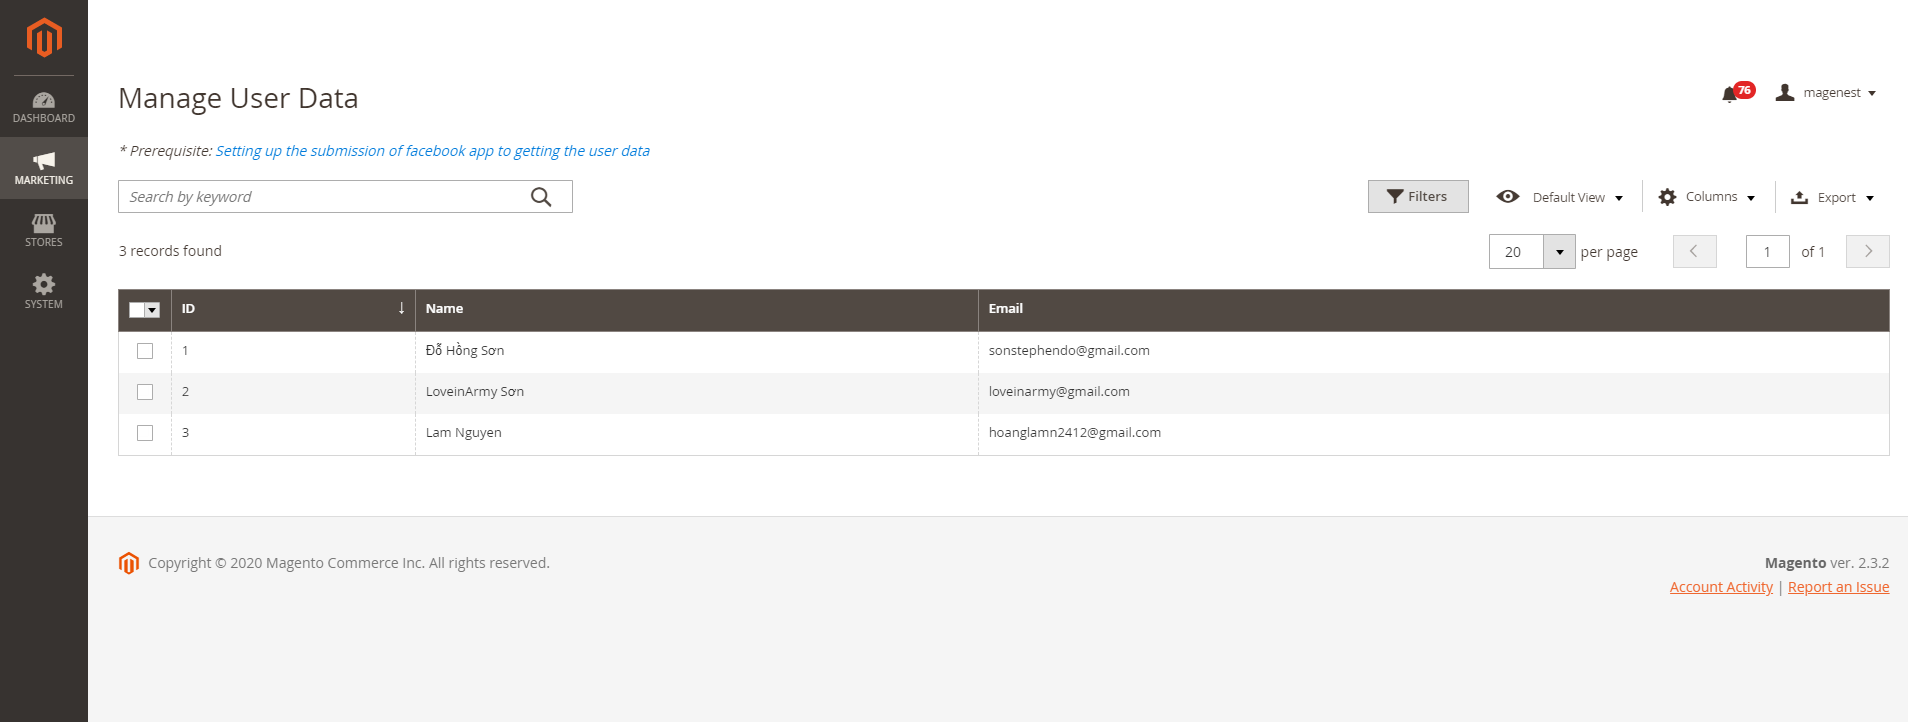Click the Magento logo in sidebar
Image resolution: width=1908 pixels, height=722 pixels.
point(44,38)
